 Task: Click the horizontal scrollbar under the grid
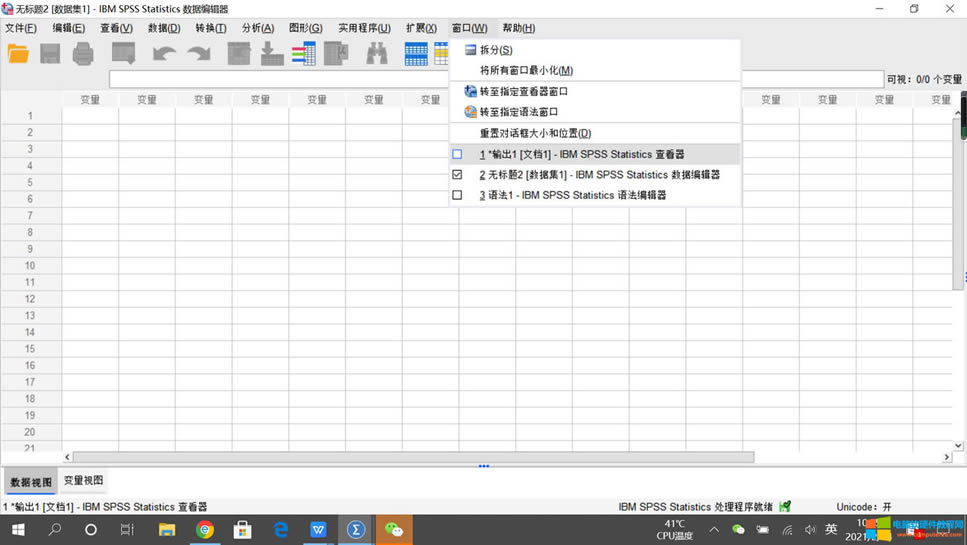click(x=412, y=457)
